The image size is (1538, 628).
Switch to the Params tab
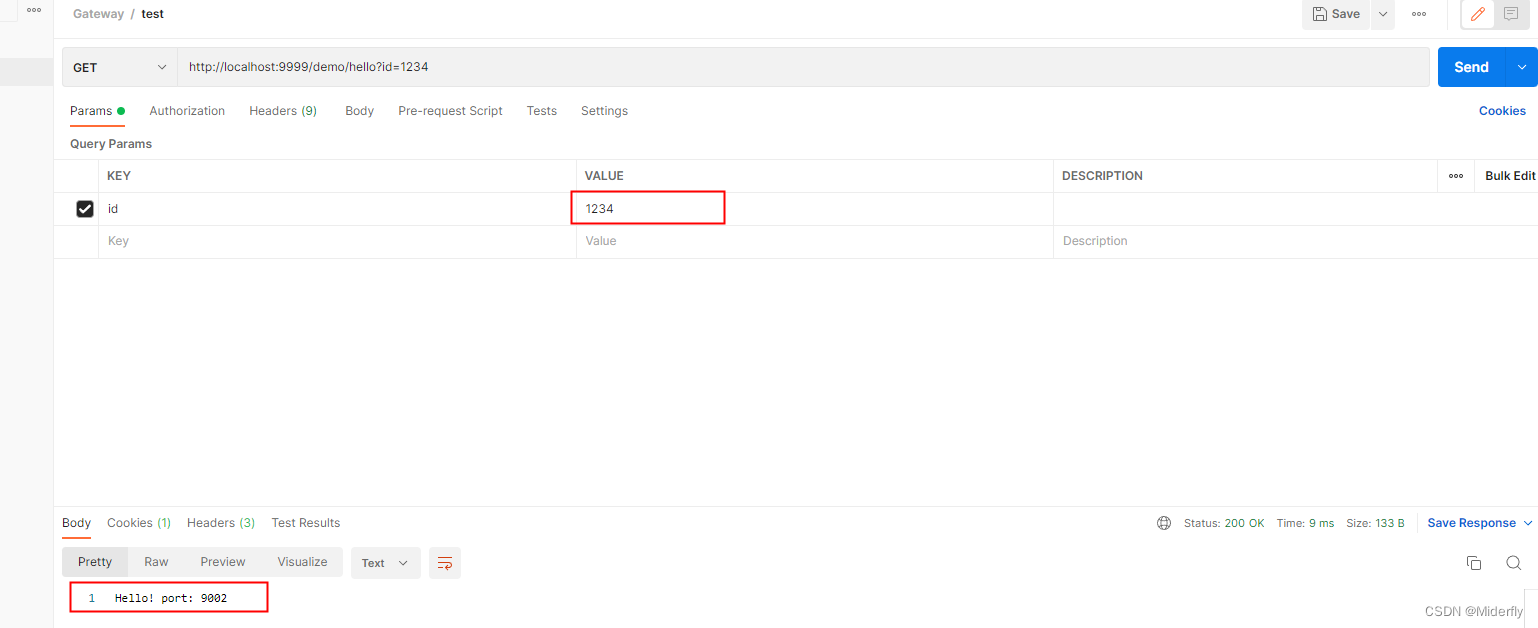click(97, 111)
